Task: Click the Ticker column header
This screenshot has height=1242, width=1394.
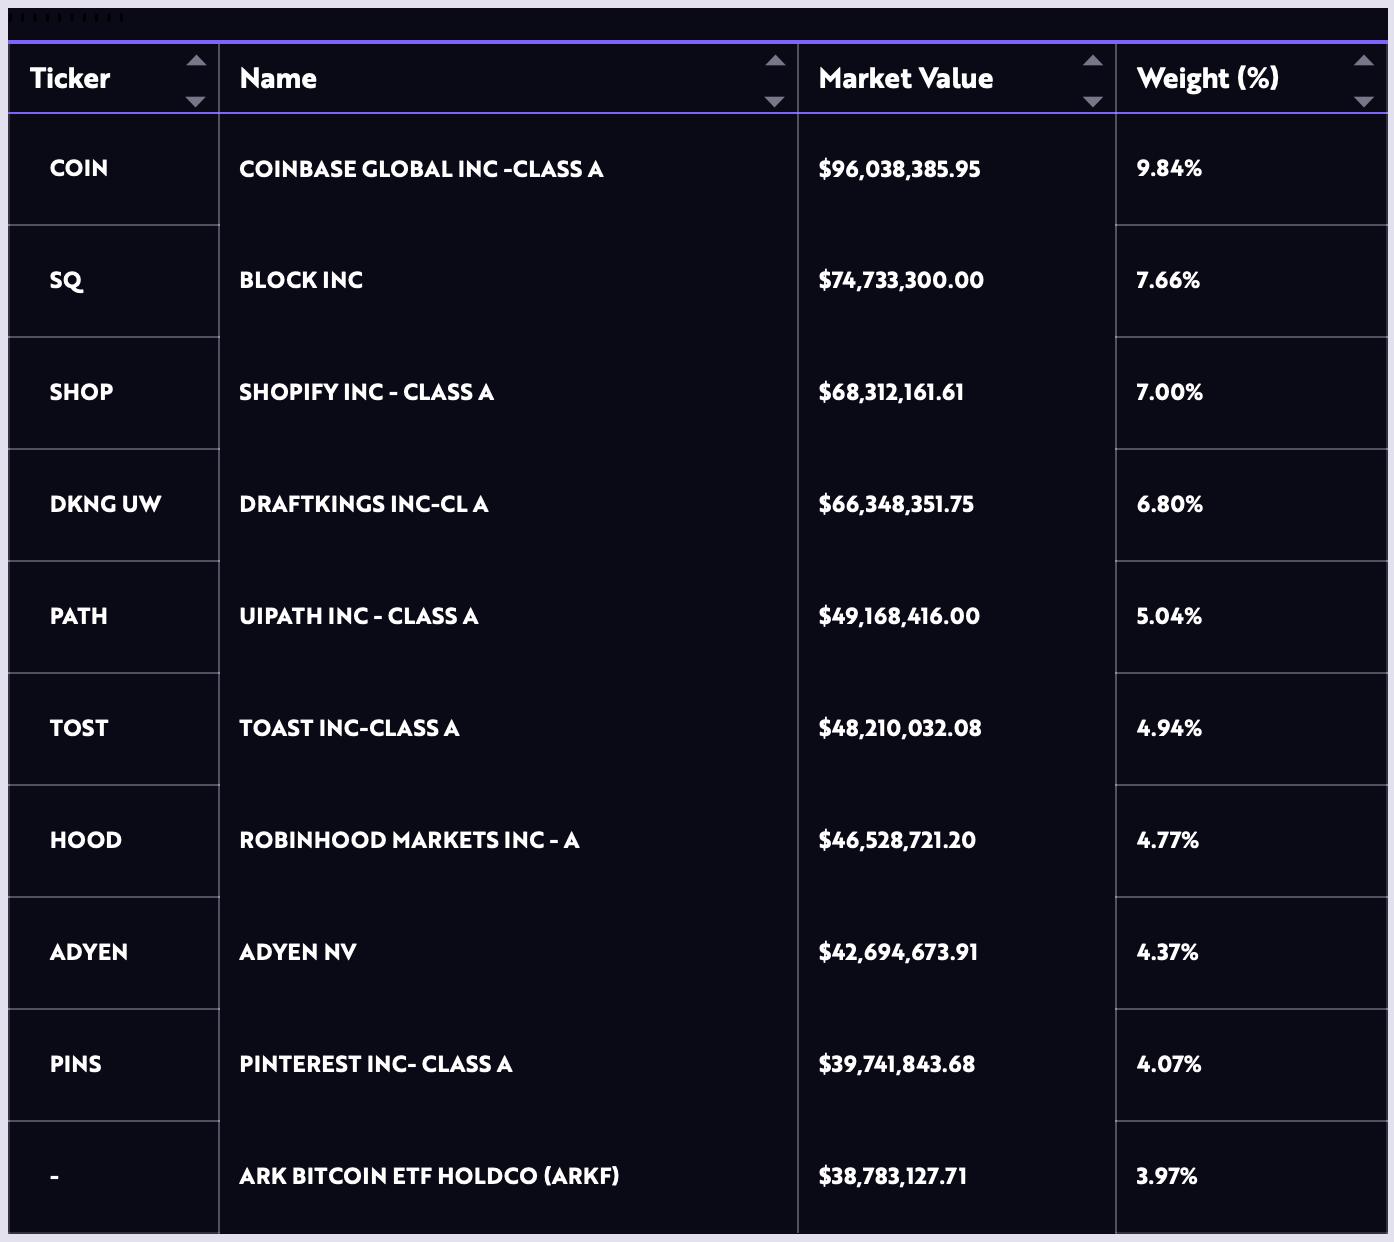Action: (114, 78)
